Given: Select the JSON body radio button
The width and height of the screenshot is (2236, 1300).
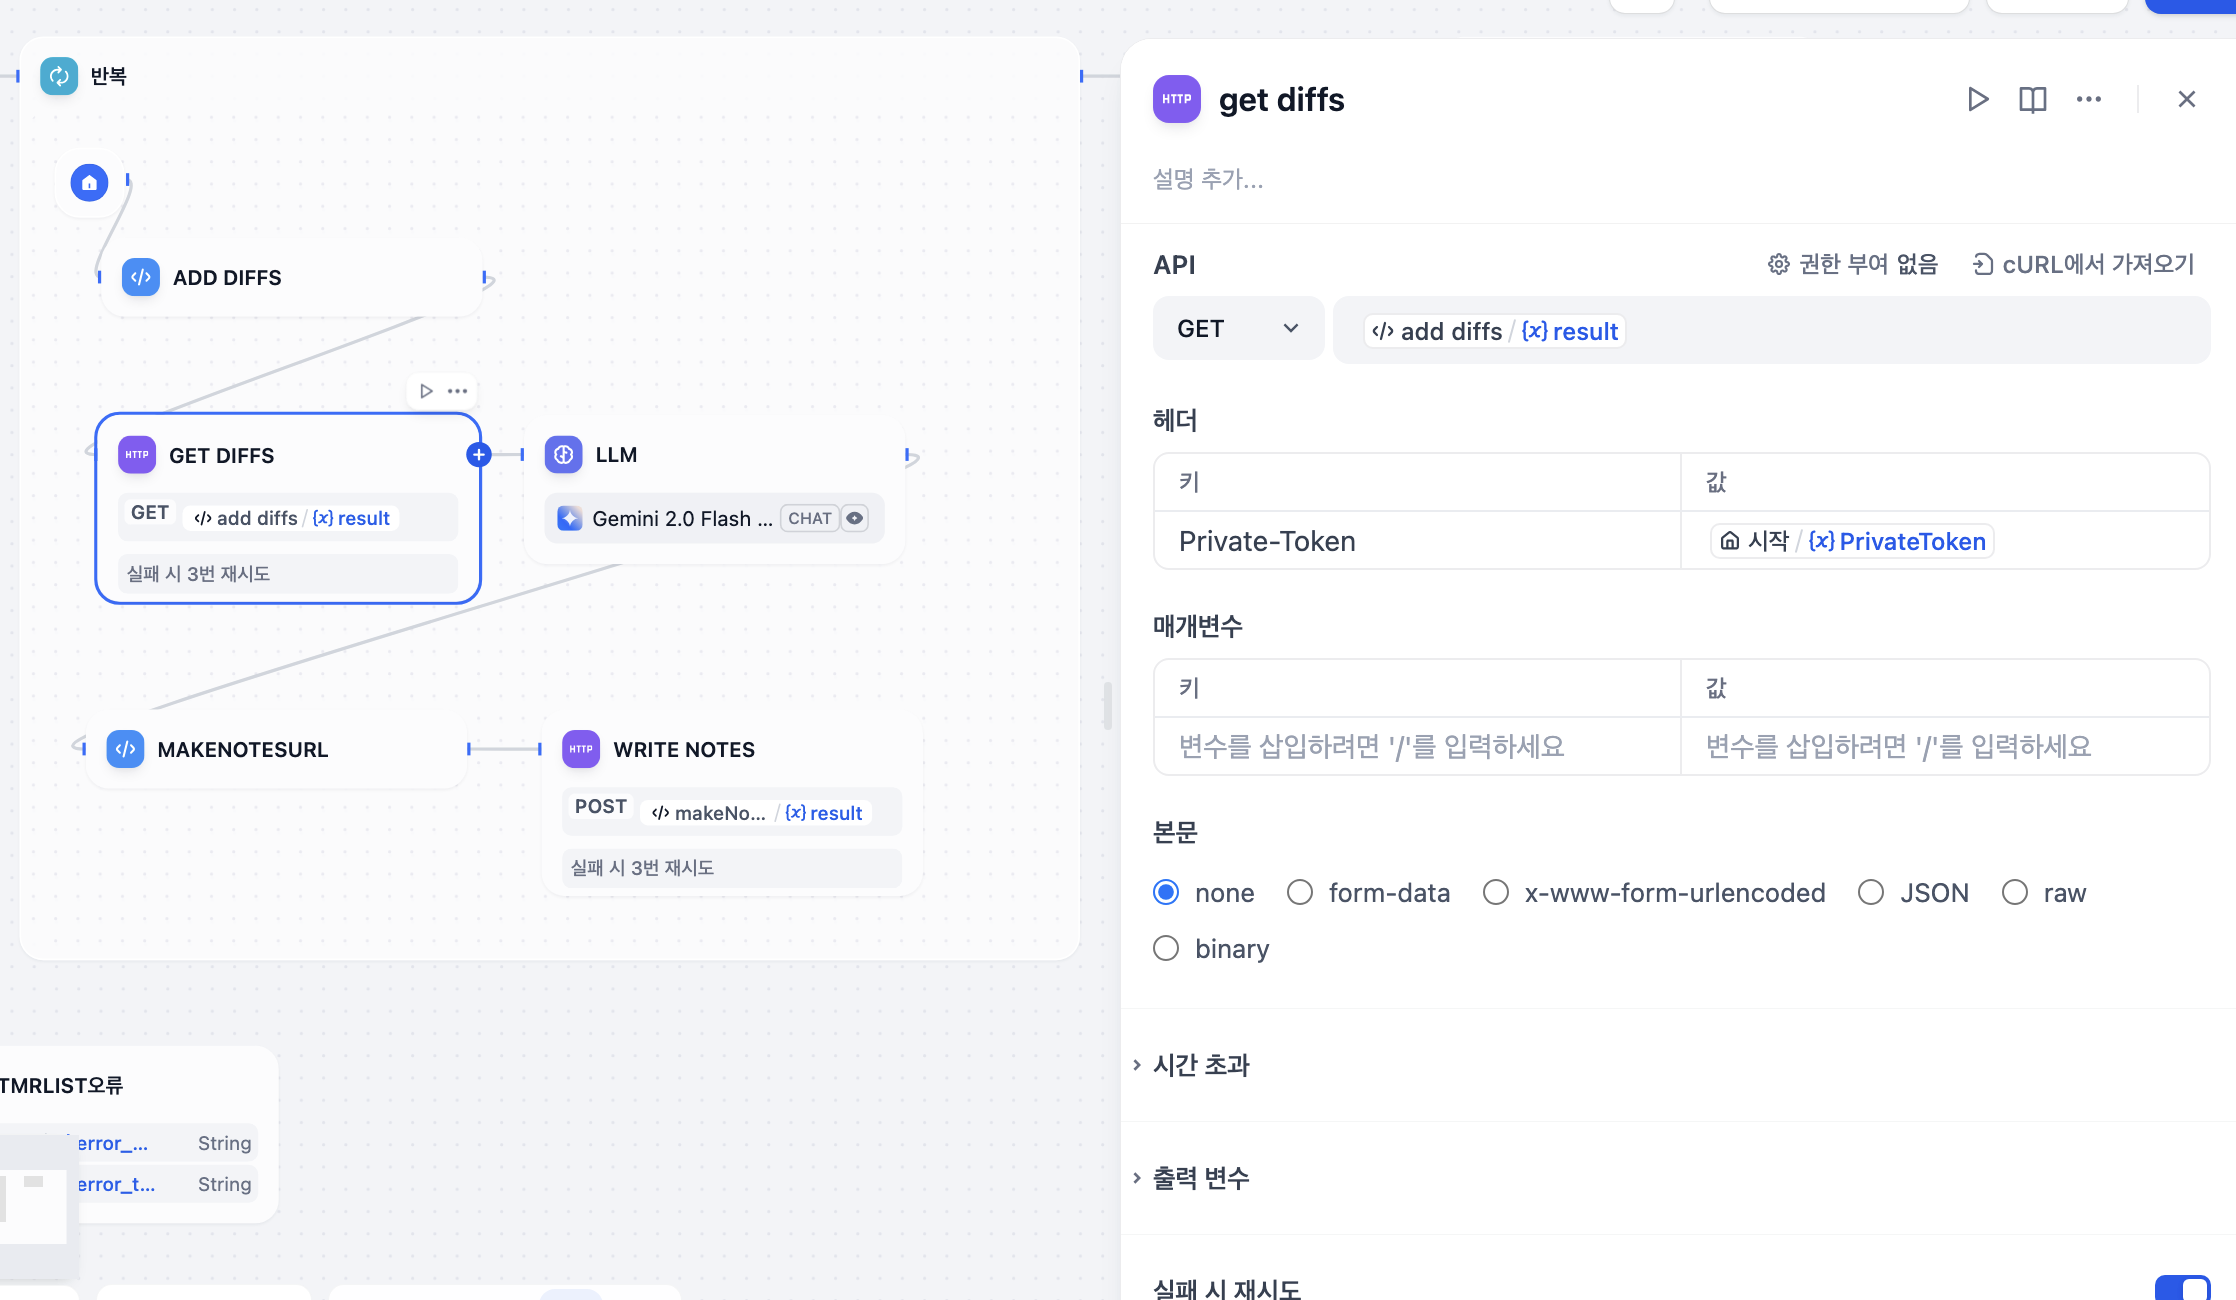Looking at the screenshot, I should coord(1871,892).
